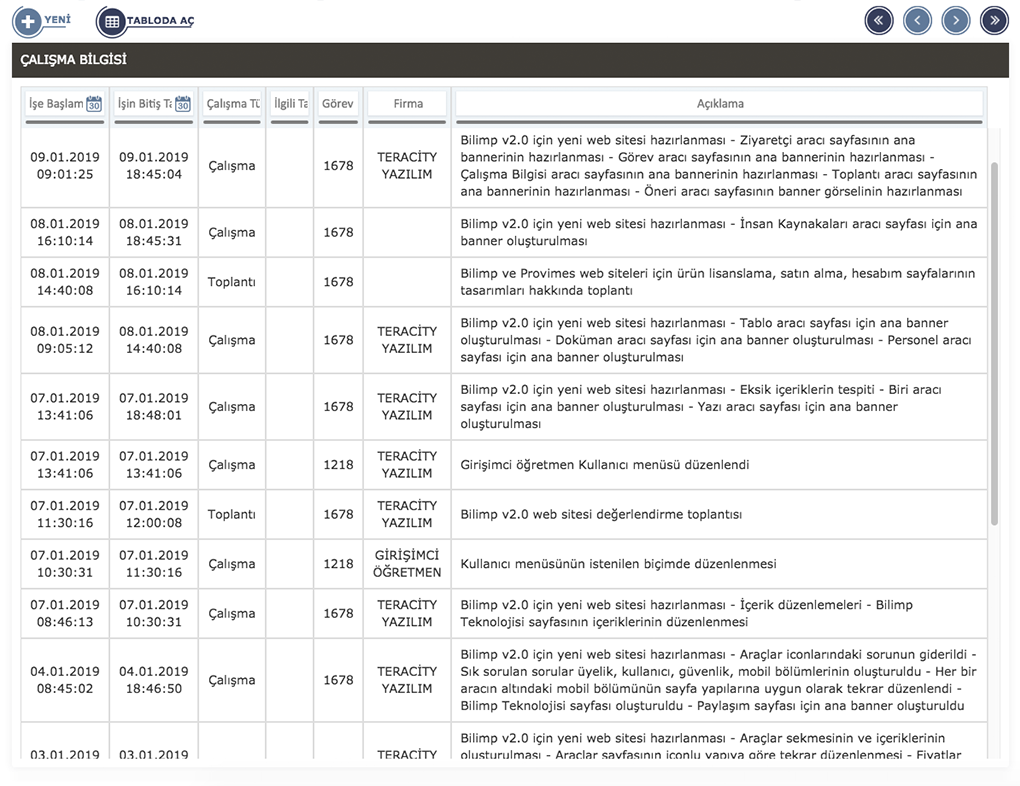Jump to first record with double-left arrow
The image size is (1020, 786).
[879, 20]
